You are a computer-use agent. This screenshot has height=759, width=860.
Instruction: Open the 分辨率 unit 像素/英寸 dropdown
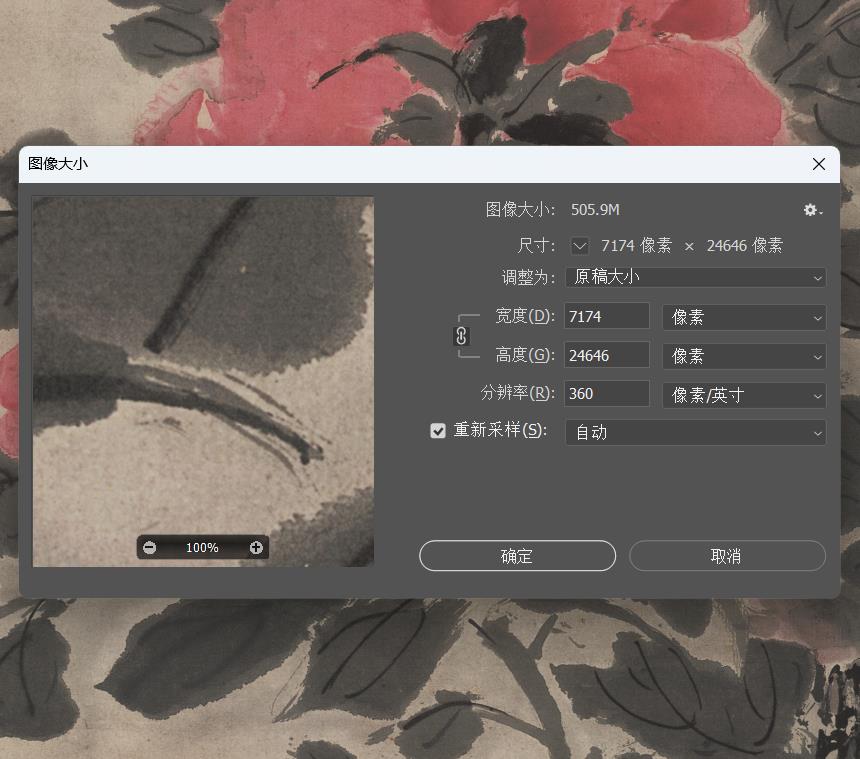pyautogui.click(x=744, y=395)
